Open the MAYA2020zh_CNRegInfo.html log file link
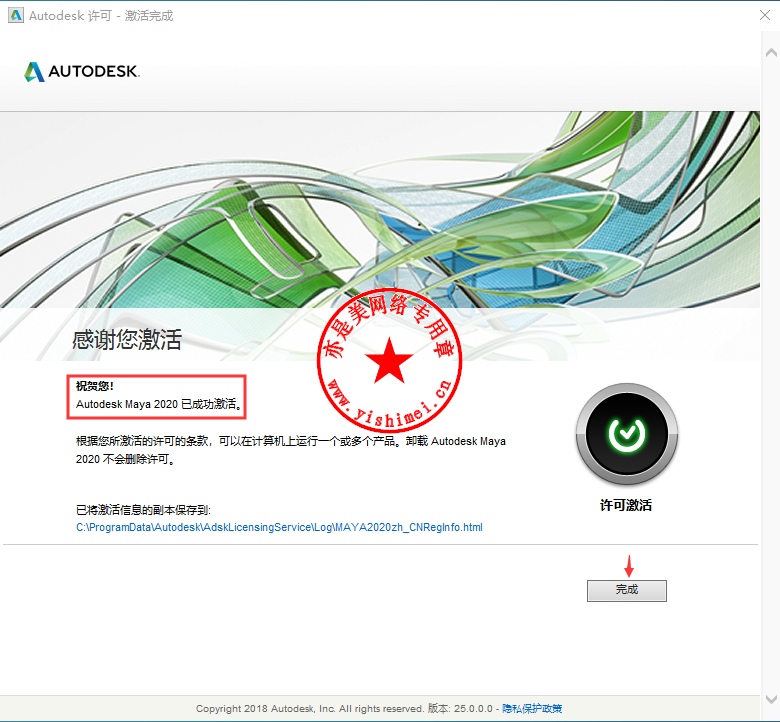The image size is (780, 722). [279, 527]
